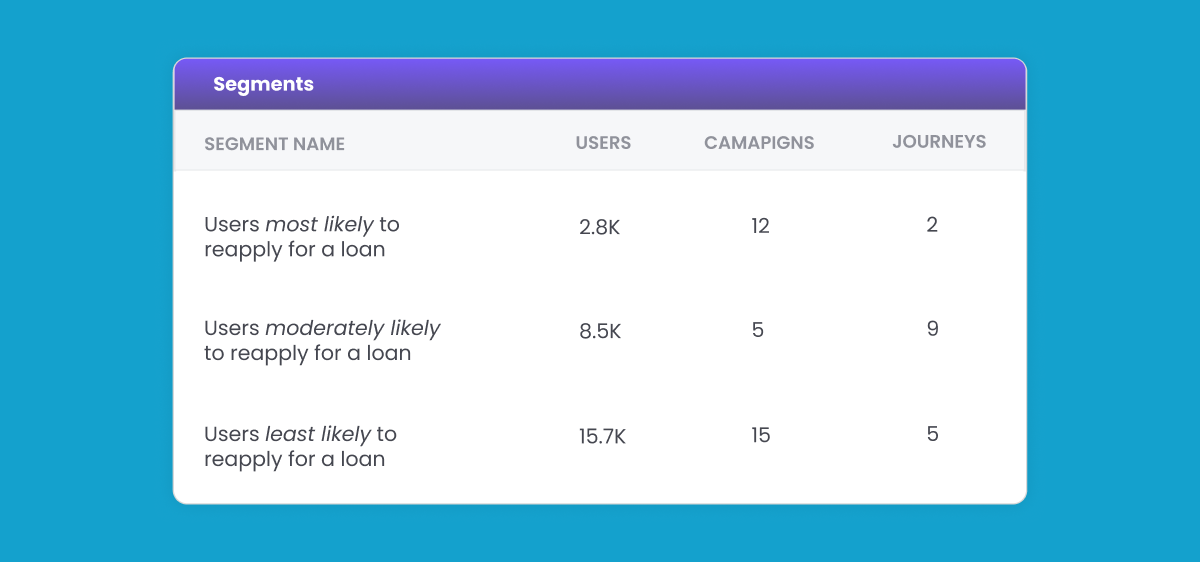
Task: Click the Segments panel title
Action: tap(263, 84)
